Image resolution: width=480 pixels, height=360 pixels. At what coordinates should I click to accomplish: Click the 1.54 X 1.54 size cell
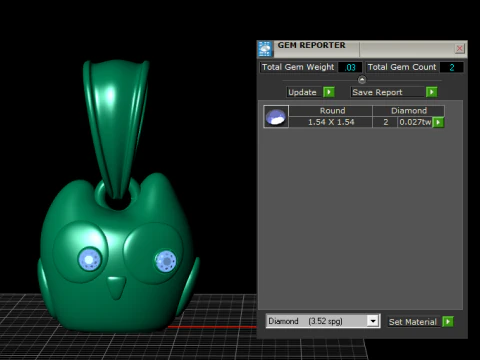click(331, 122)
